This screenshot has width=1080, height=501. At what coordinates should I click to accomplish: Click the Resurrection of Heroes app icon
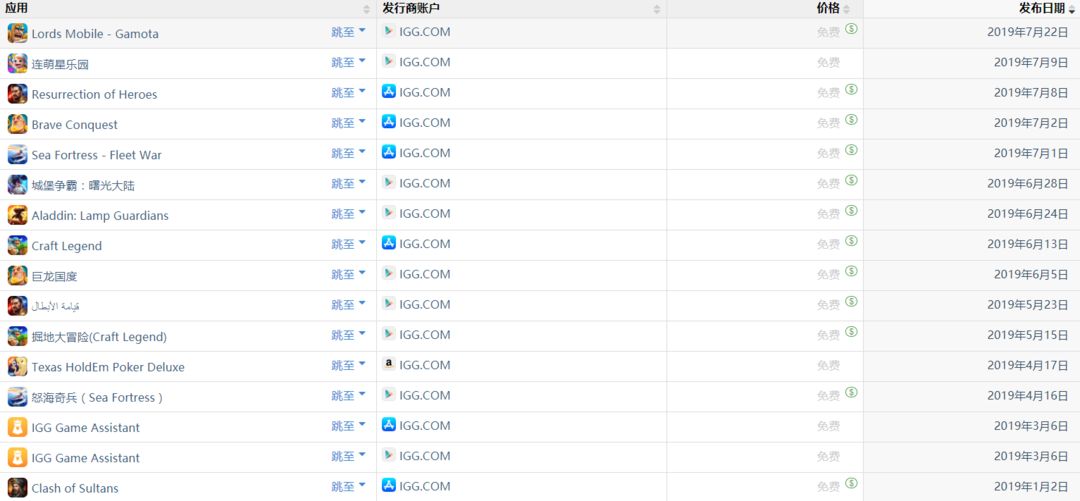(17, 94)
